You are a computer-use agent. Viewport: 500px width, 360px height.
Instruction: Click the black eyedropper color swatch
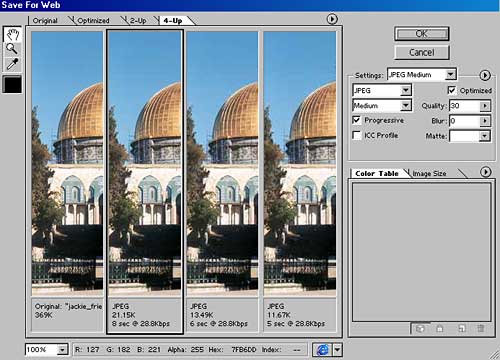(12, 84)
